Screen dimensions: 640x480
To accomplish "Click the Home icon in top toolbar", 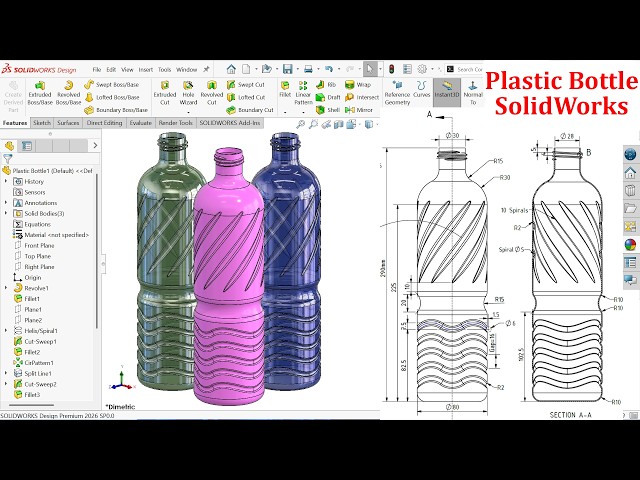I will coord(231,69).
